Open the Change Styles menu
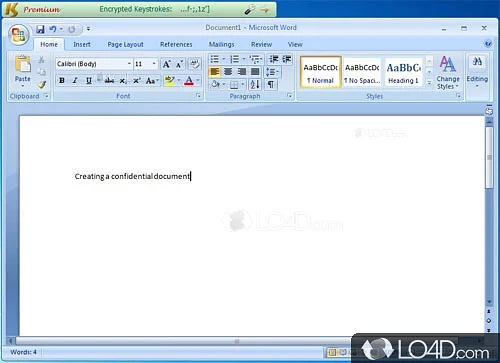 [448, 73]
